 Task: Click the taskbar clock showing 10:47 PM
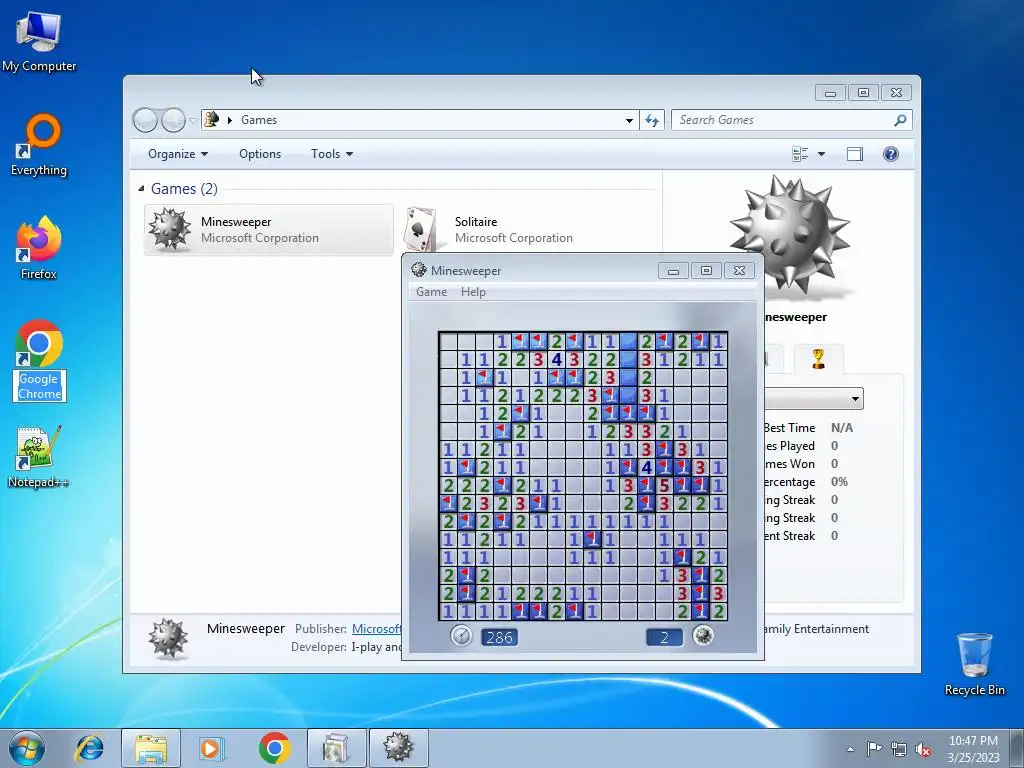(x=973, y=748)
